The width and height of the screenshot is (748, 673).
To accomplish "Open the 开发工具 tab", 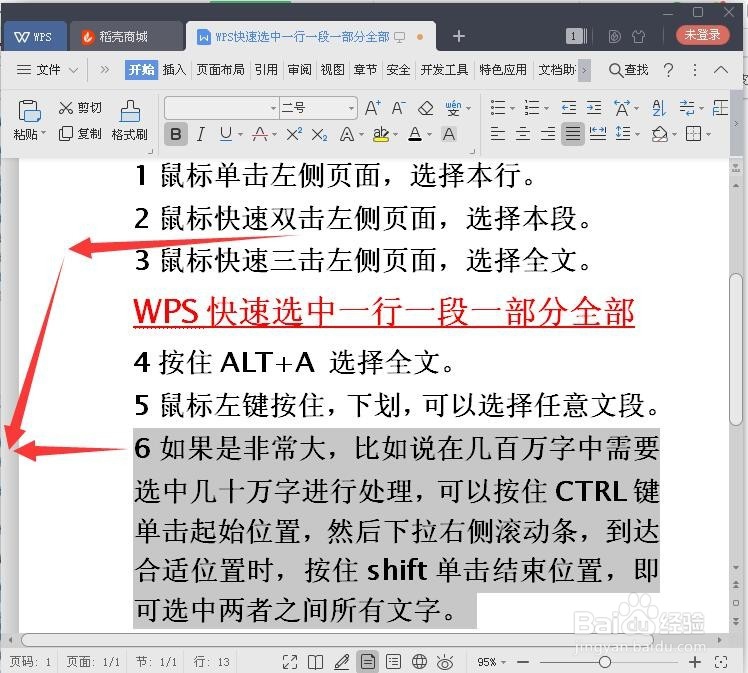I will [444, 70].
